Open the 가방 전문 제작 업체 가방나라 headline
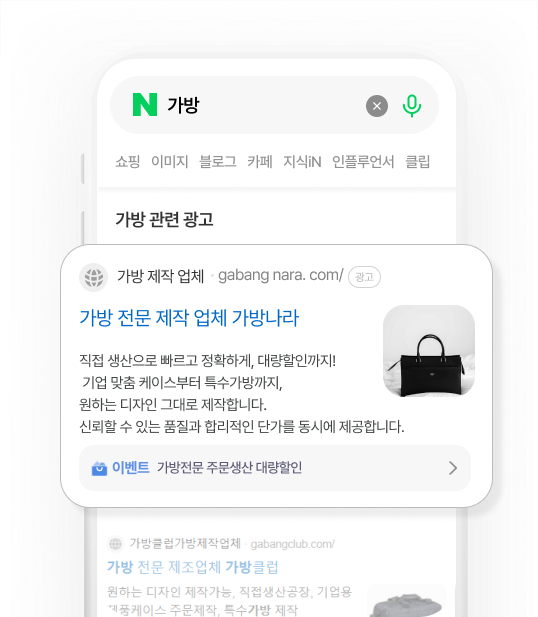The height and width of the screenshot is (617, 538). tap(189, 318)
